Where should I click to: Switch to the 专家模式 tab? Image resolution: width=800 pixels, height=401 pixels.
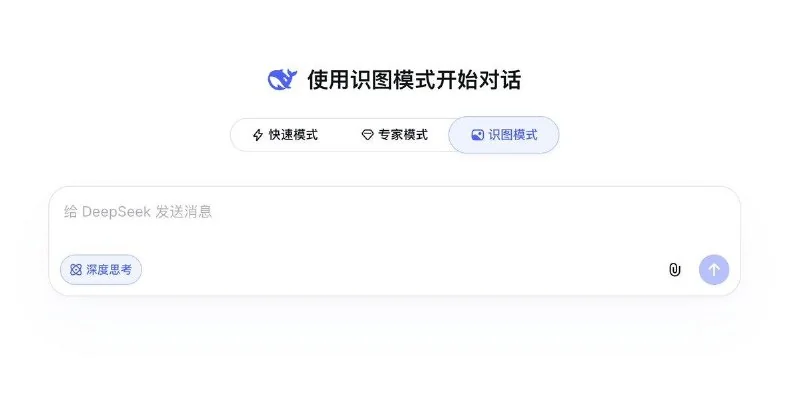coord(394,135)
